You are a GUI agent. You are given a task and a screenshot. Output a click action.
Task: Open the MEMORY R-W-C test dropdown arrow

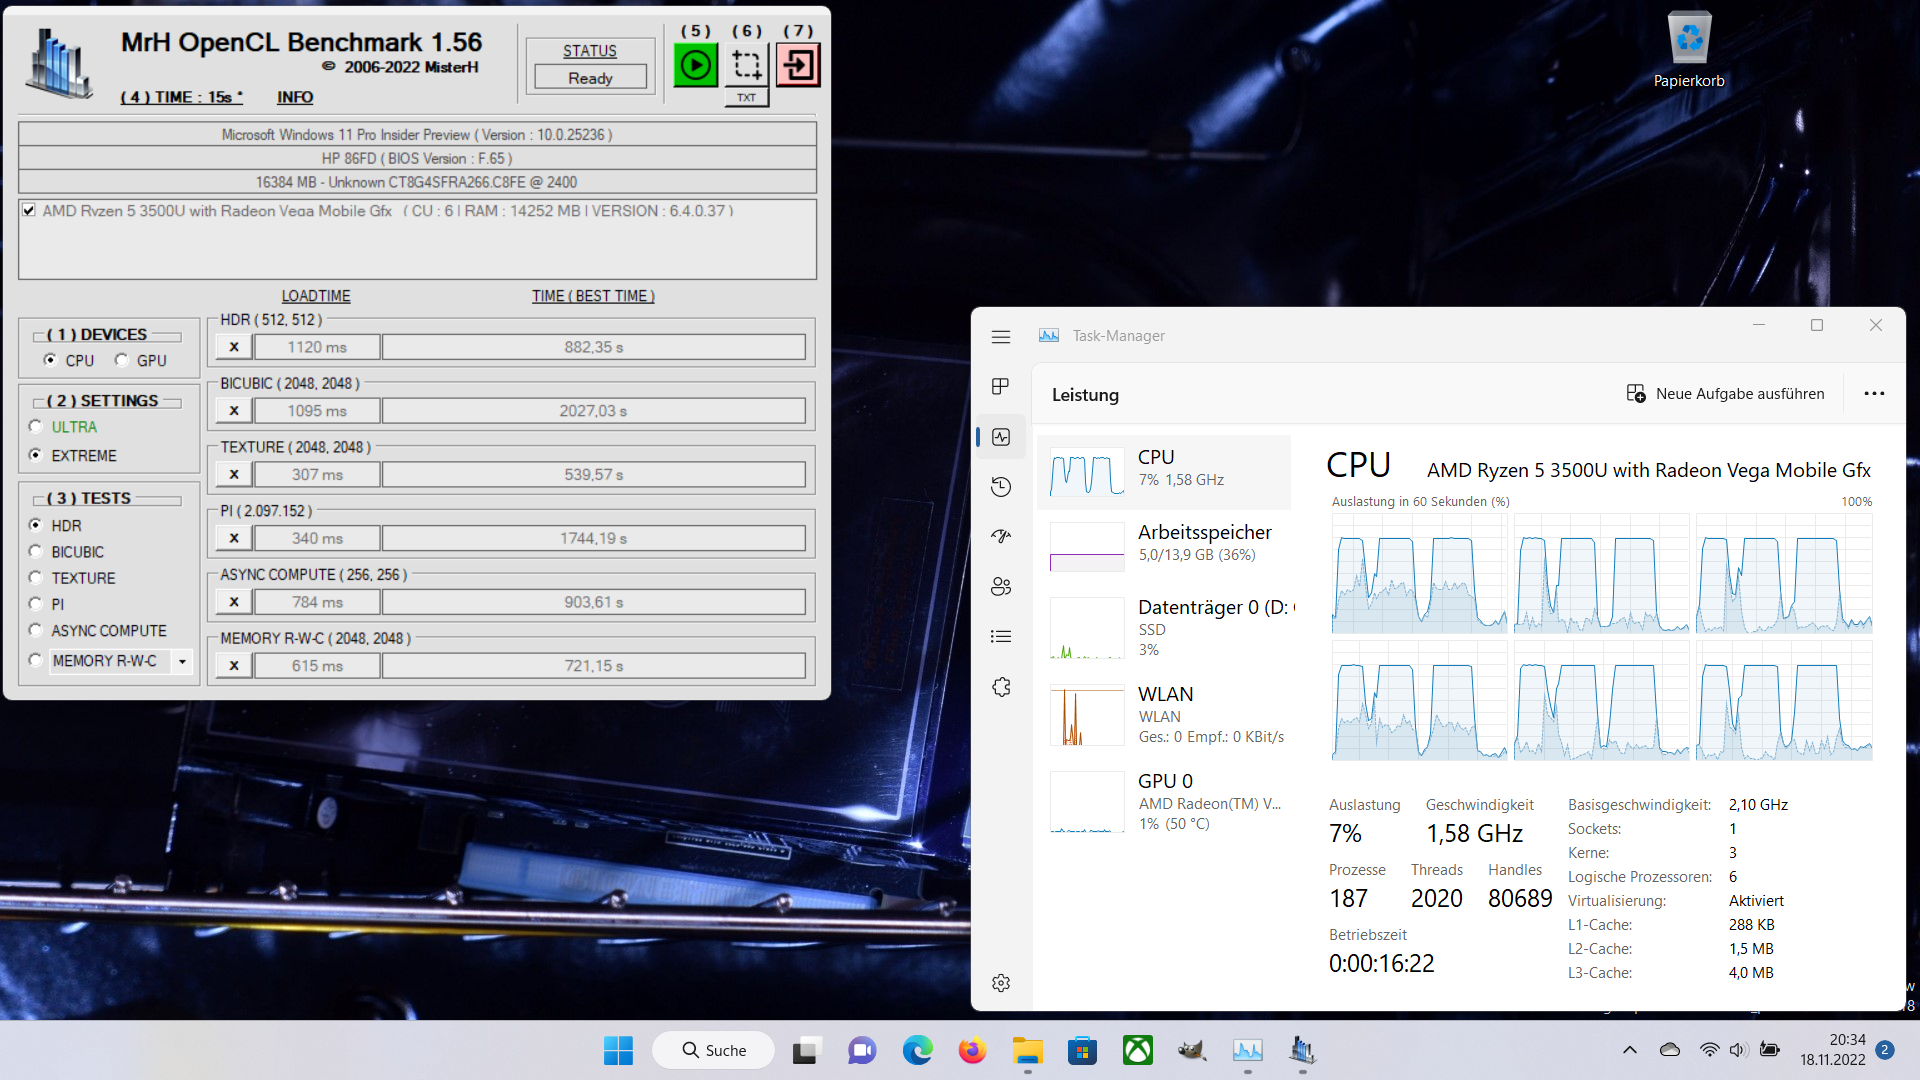[182, 661]
